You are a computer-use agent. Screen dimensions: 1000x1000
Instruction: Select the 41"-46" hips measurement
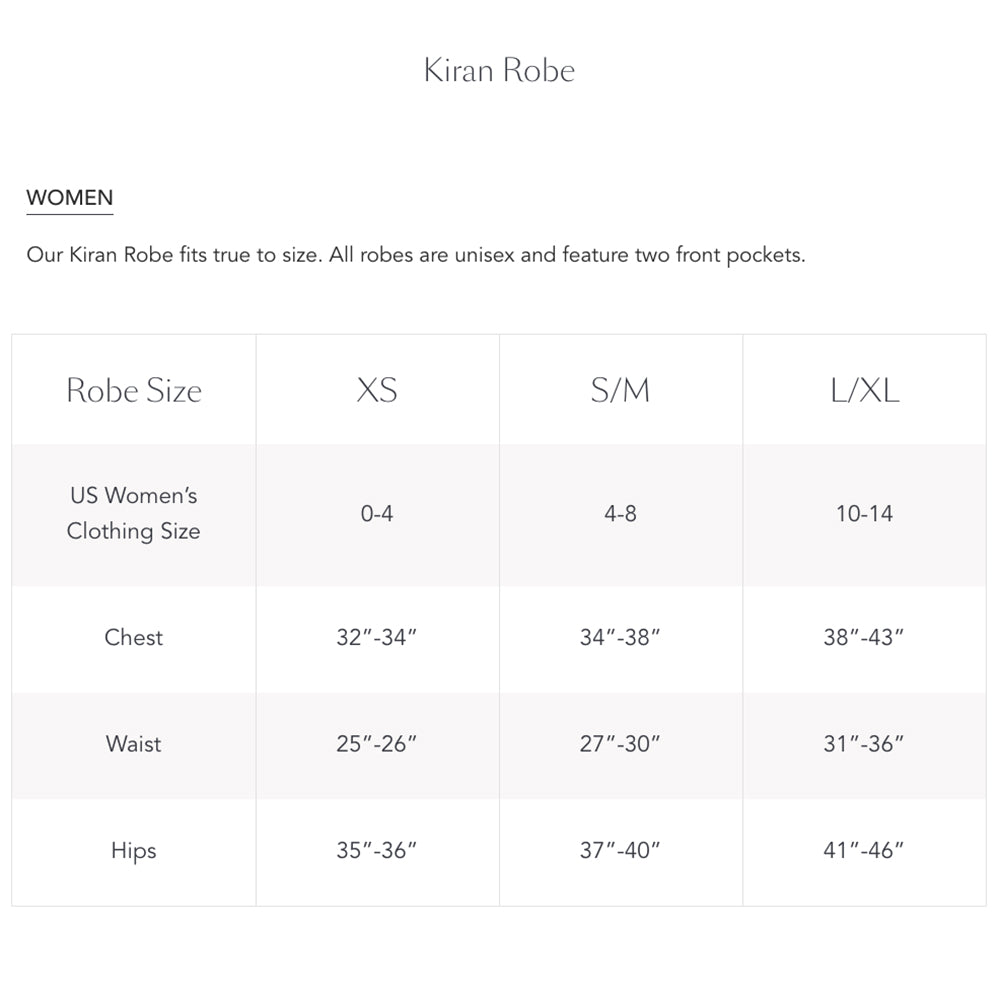864,852
